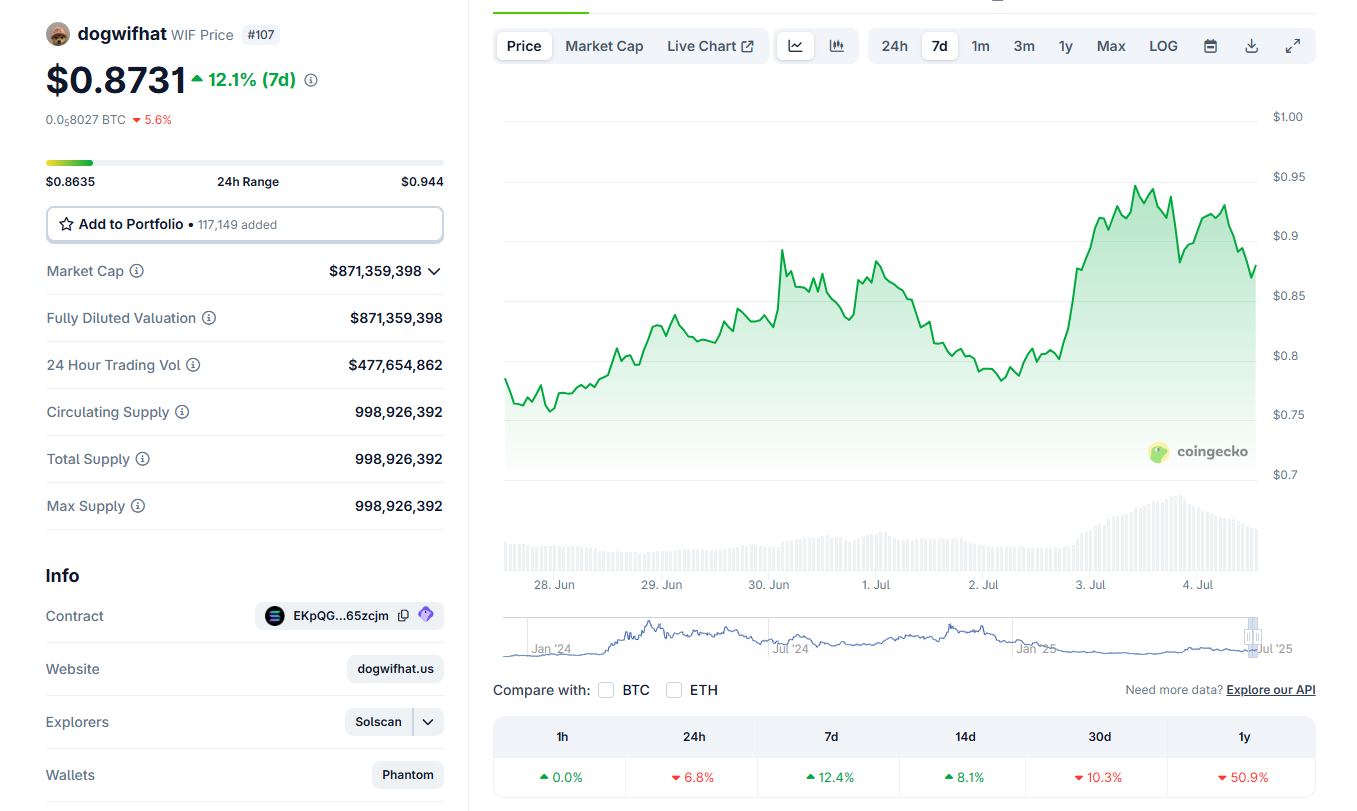Click the chart navigator range handle
Image resolution: width=1357 pixels, height=811 pixels.
(1252, 637)
